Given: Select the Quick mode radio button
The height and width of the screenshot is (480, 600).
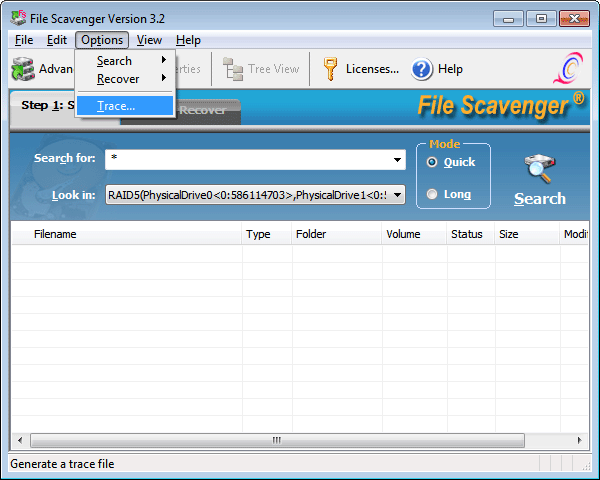Looking at the screenshot, I should click(432, 162).
